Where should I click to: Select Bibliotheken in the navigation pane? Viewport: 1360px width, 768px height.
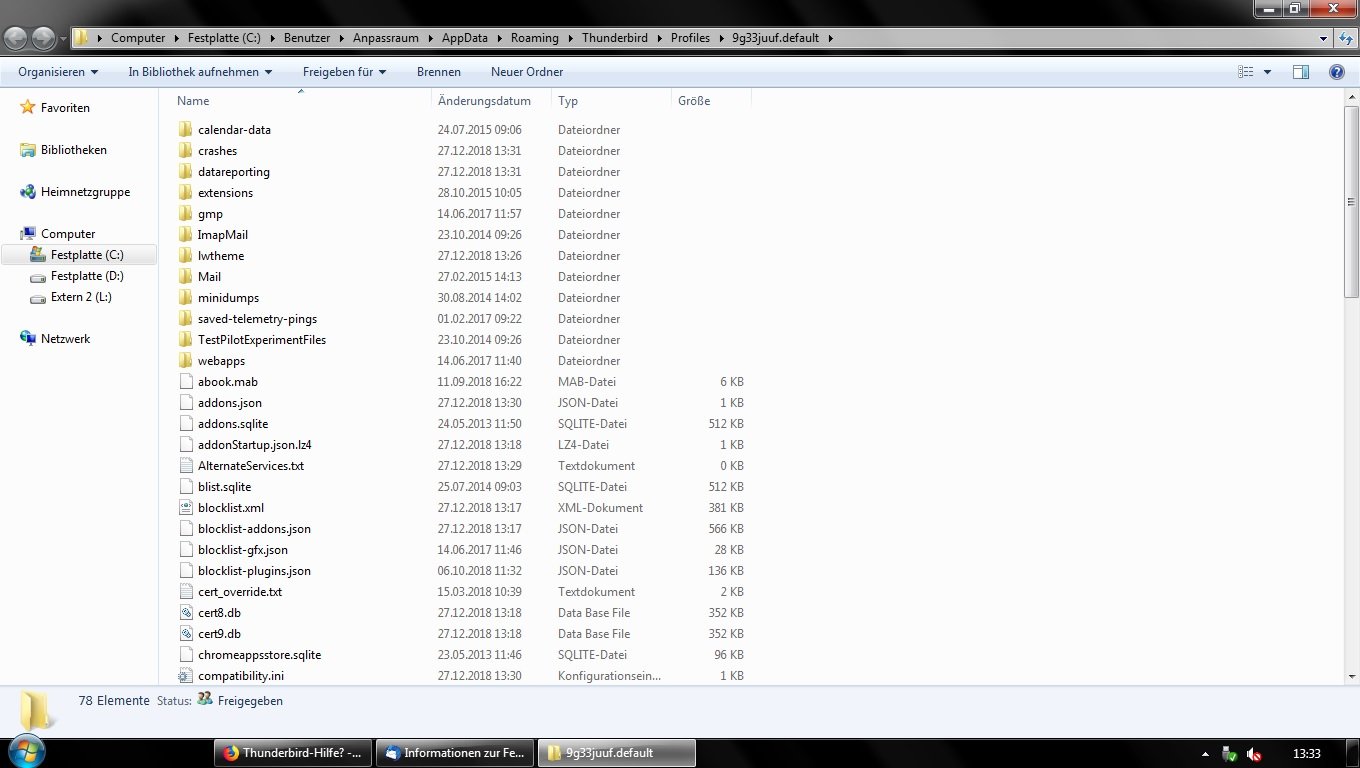[x=74, y=150]
